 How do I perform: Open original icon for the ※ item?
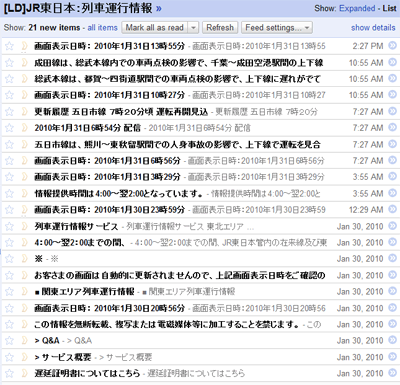click(393, 258)
